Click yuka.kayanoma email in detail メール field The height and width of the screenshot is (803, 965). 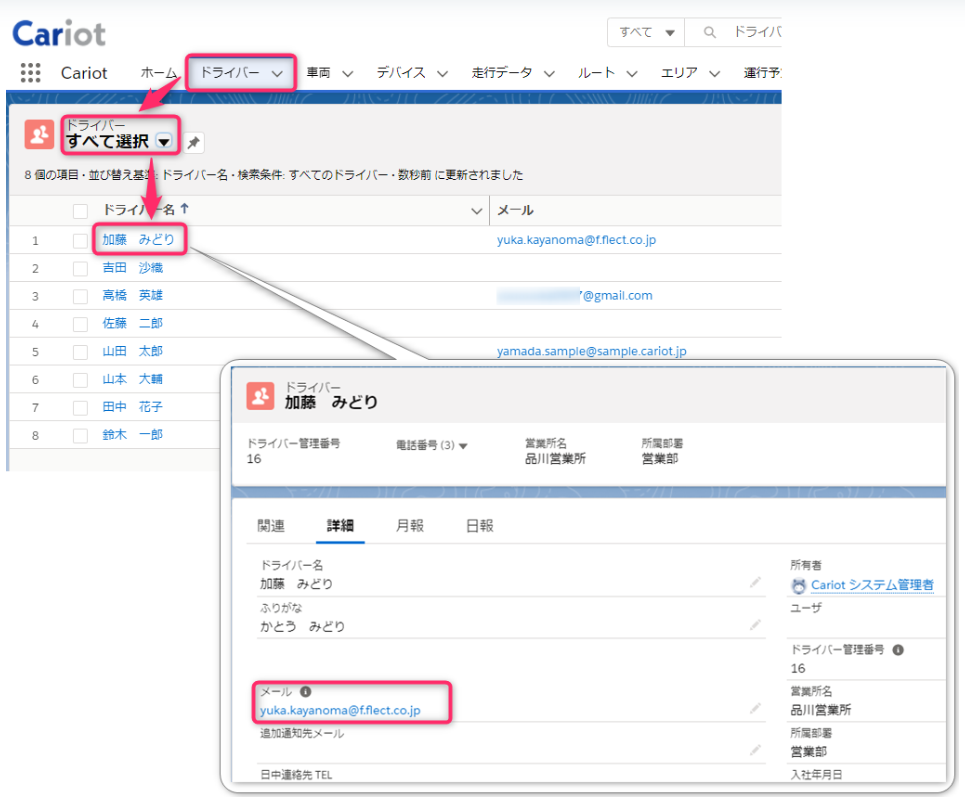[x=340, y=711]
